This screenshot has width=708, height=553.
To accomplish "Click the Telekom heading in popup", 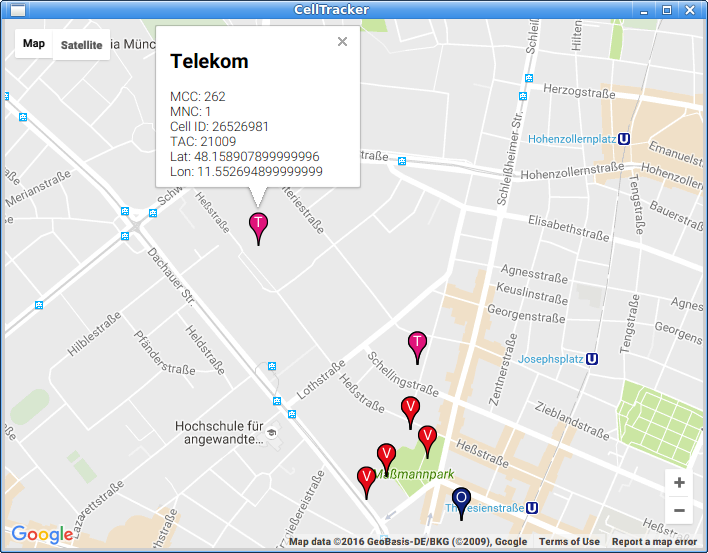I will point(209,61).
